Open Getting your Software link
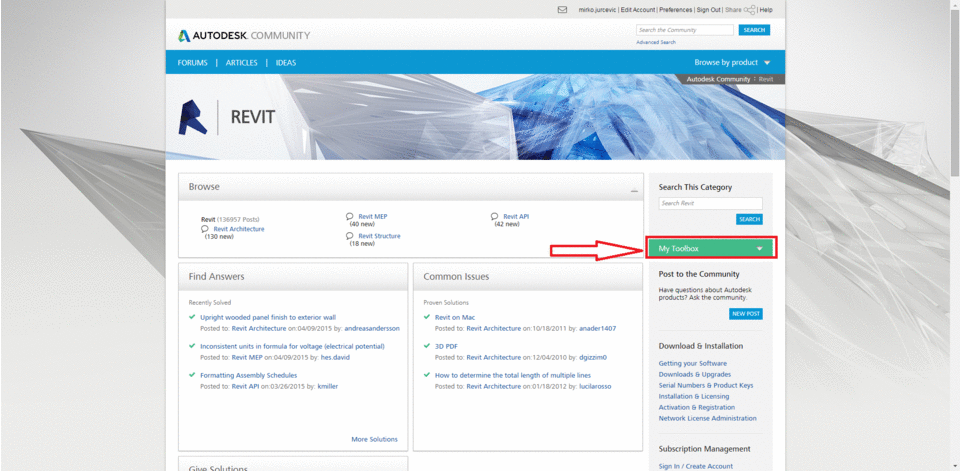The width and height of the screenshot is (960, 471). (x=692, y=363)
